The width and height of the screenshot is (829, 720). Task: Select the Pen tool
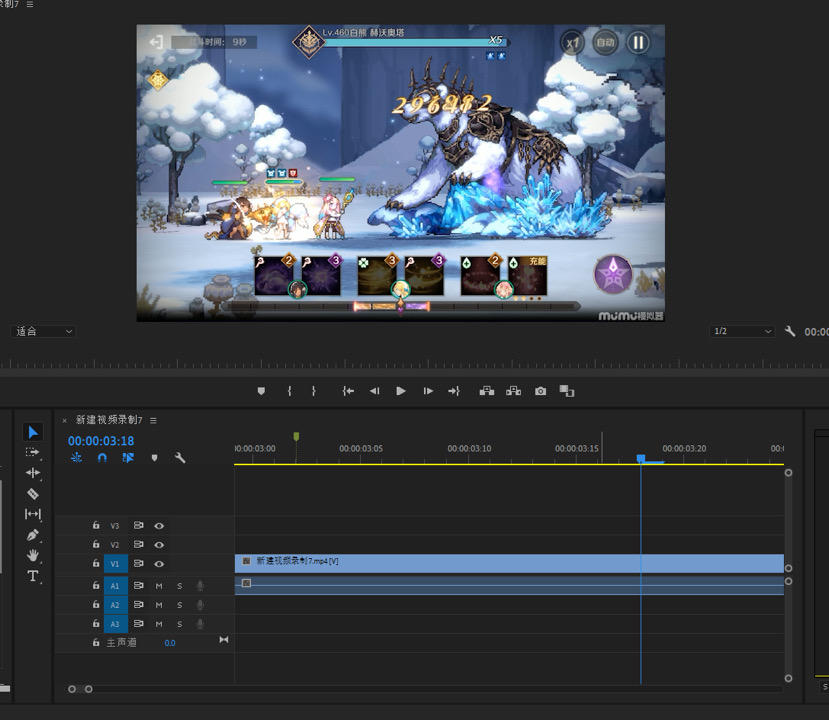(x=32, y=534)
